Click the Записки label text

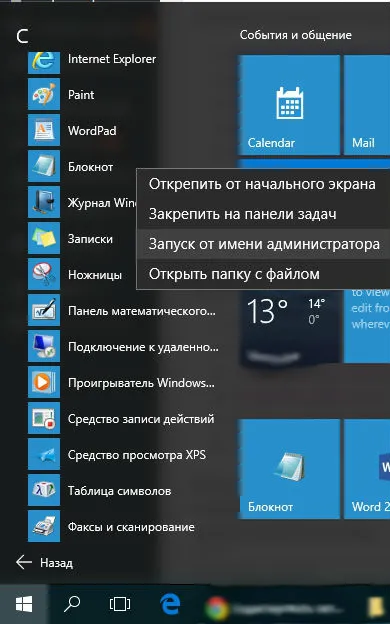click(90, 239)
